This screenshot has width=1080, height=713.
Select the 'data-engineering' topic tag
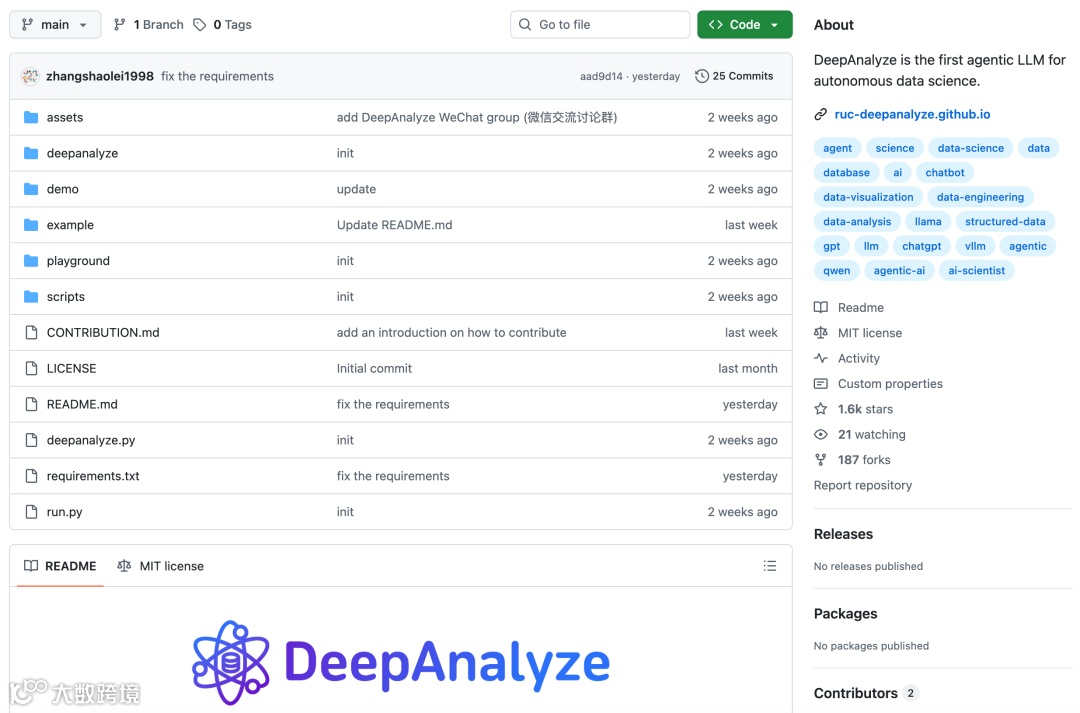point(980,197)
